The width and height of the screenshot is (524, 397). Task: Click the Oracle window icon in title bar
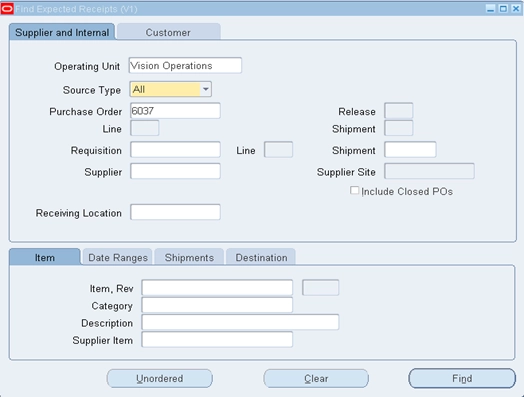pyautogui.click(x=7, y=9)
